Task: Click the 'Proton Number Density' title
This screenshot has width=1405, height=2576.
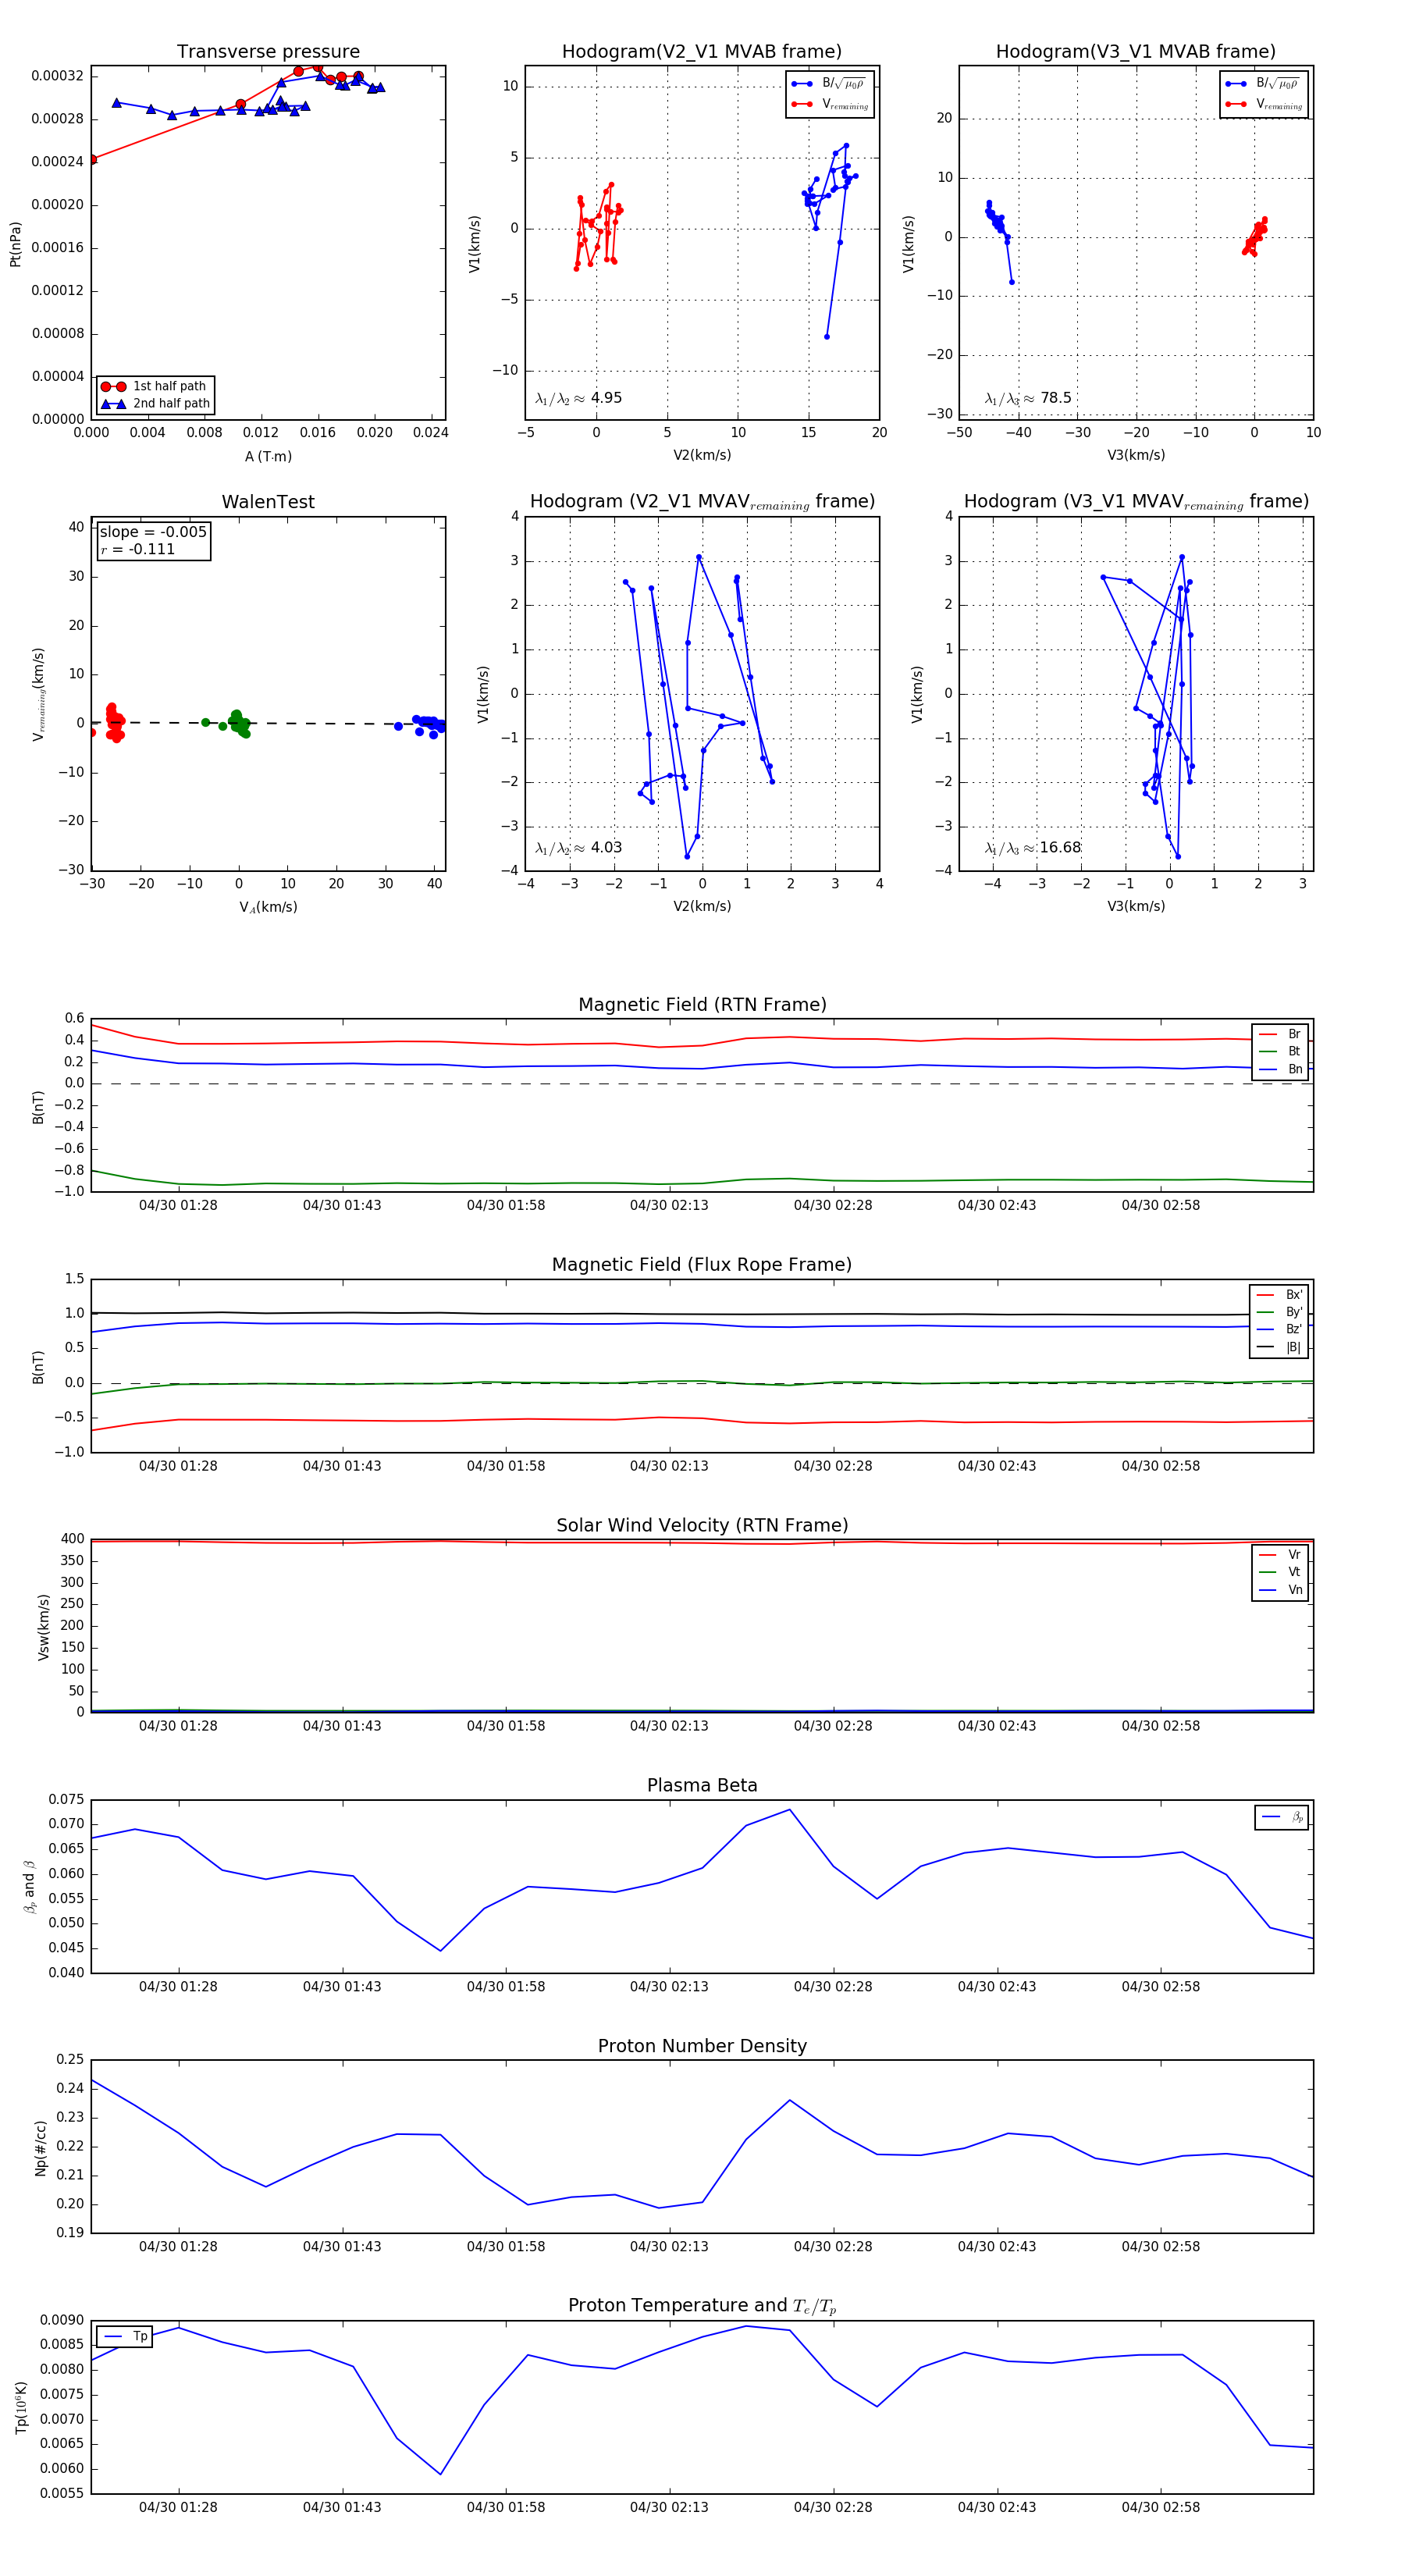Action: [x=702, y=2046]
